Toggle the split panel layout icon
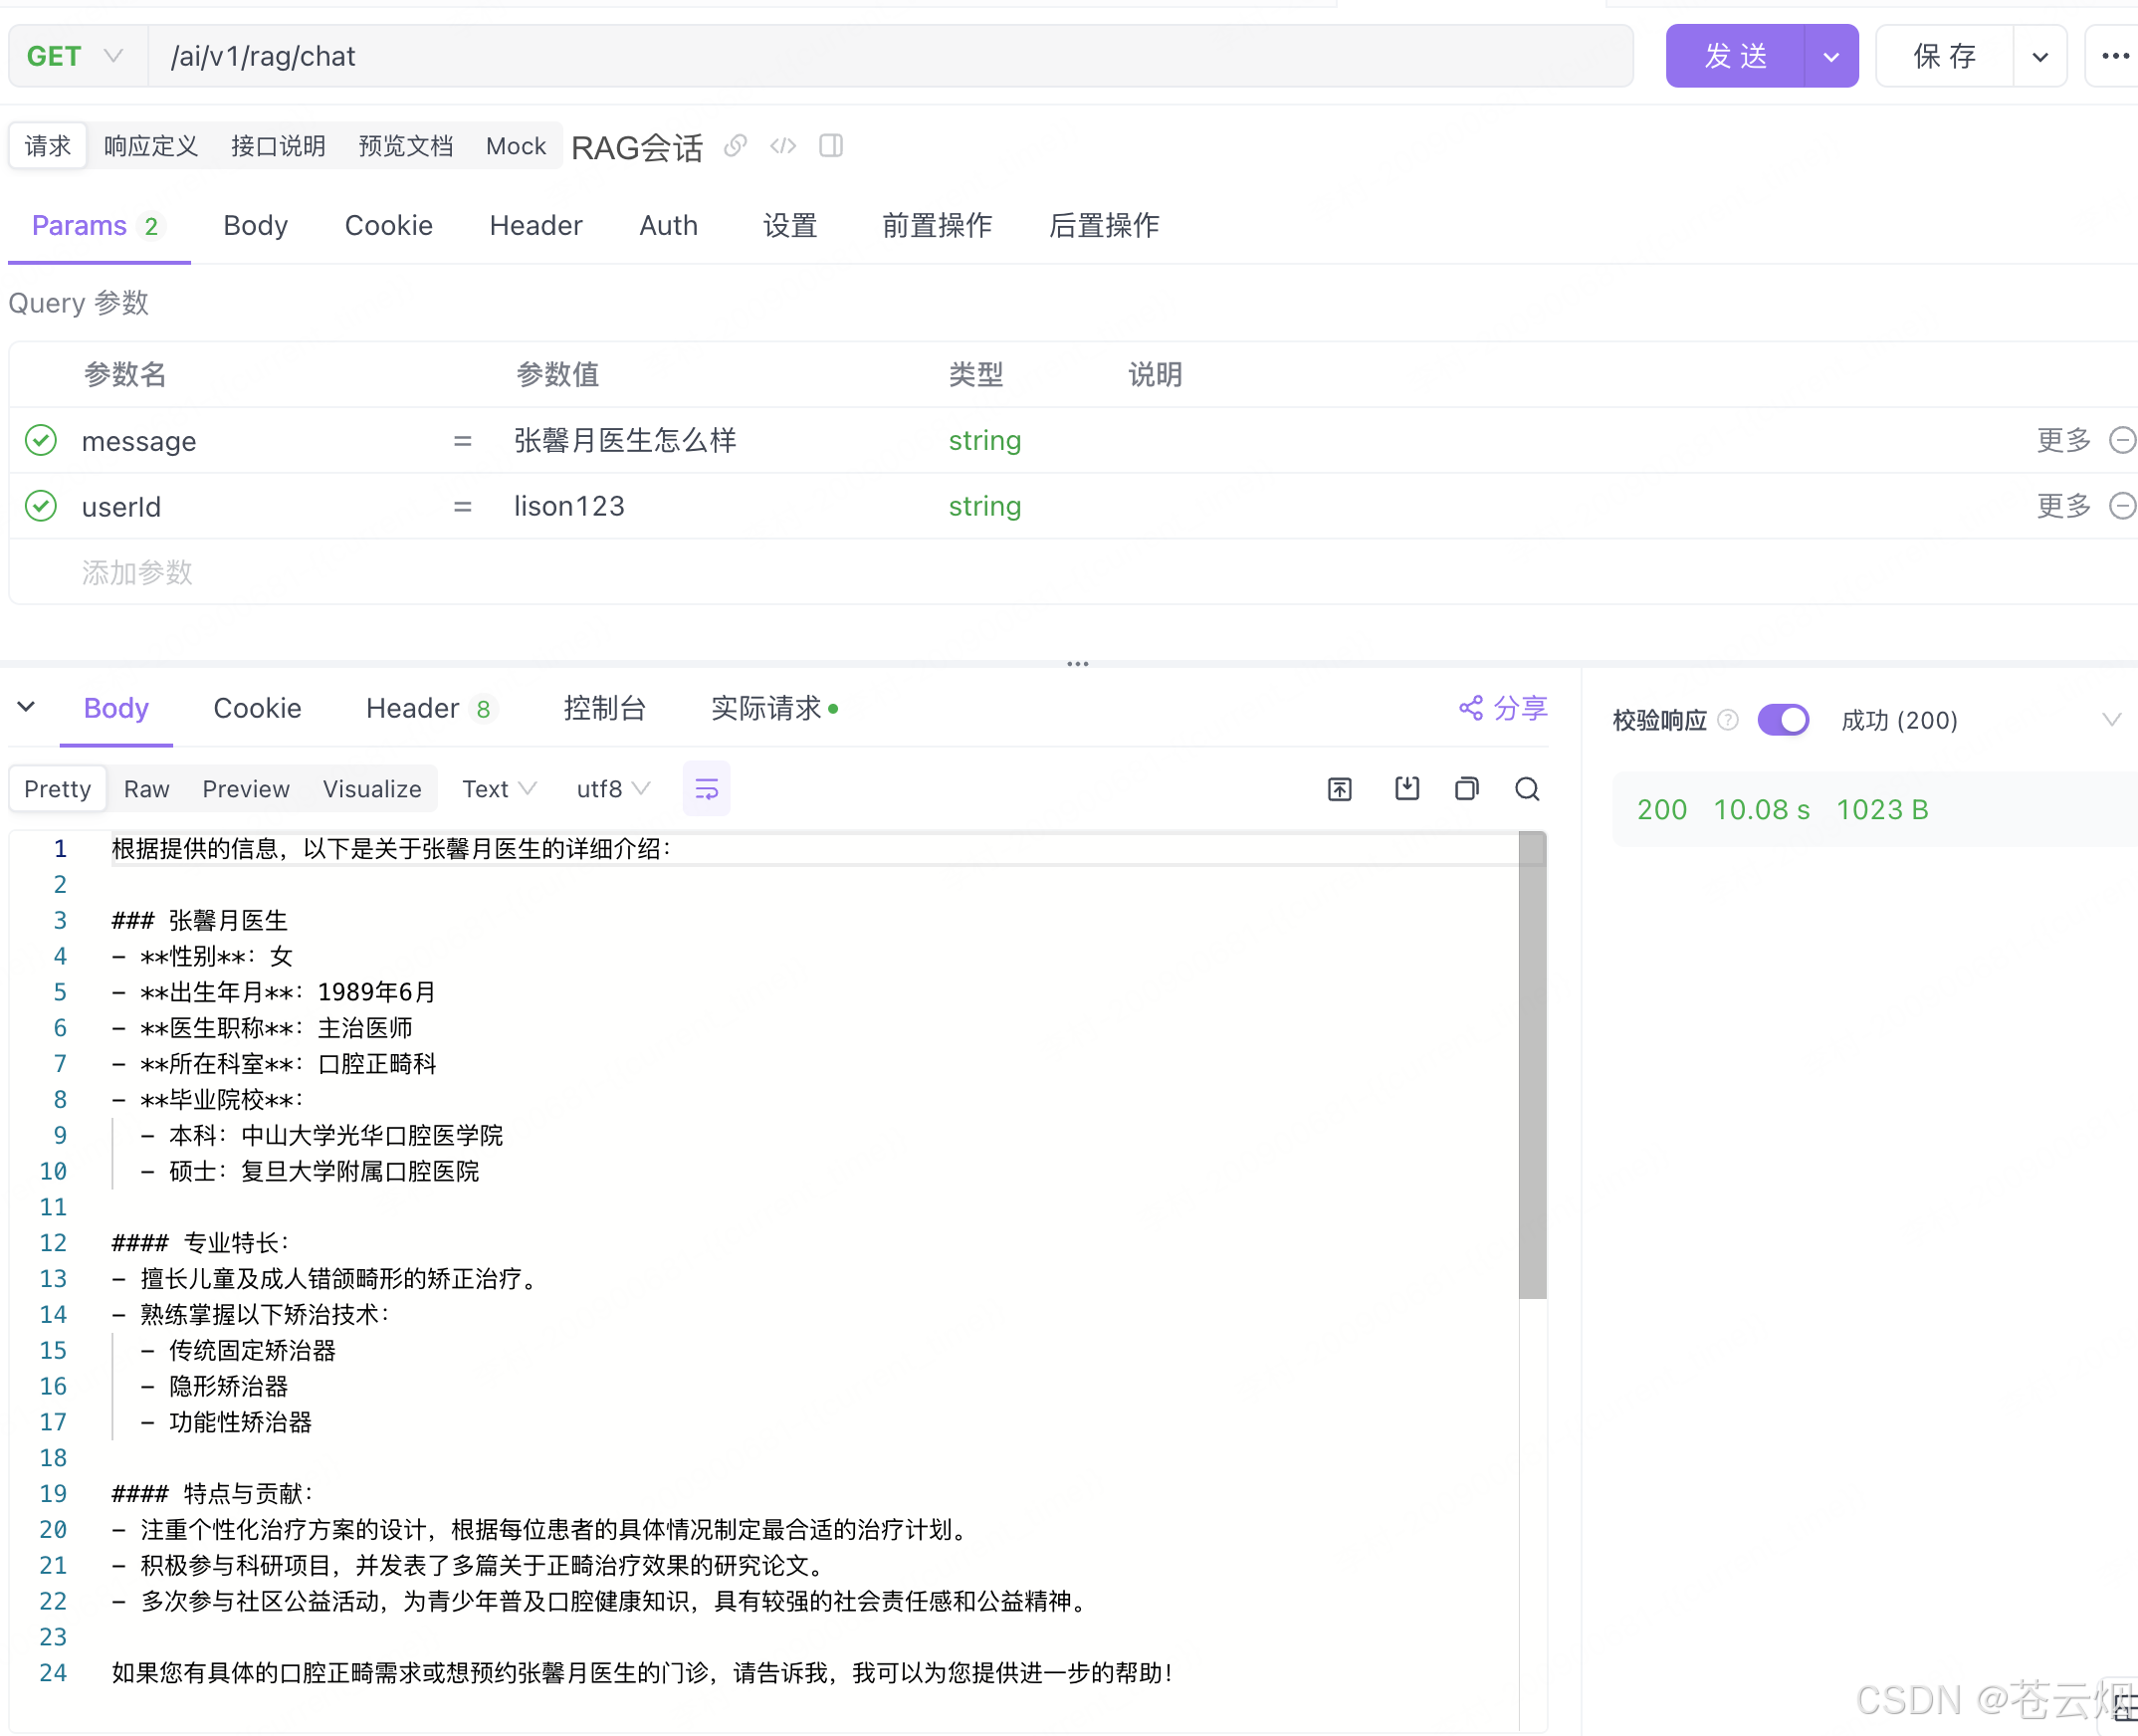The width and height of the screenshot is (2138, 1736). tap(830, 146)
